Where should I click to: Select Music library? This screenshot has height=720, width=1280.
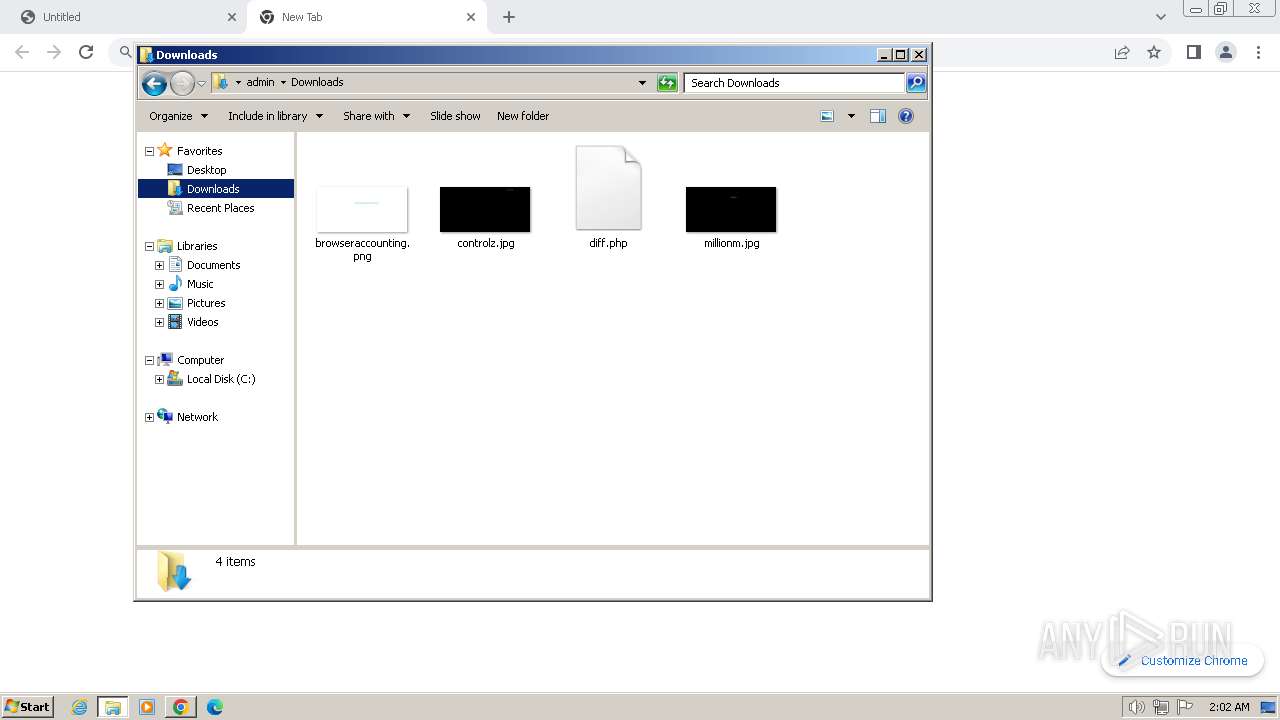[200, 284]
